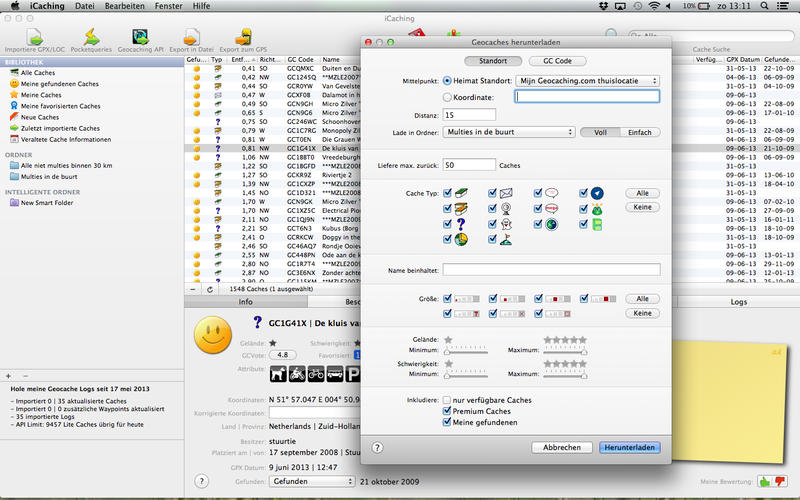Sort by the Entf... distance column header
The width and height of the screenshot is (800, 500).
pos(242,60)
